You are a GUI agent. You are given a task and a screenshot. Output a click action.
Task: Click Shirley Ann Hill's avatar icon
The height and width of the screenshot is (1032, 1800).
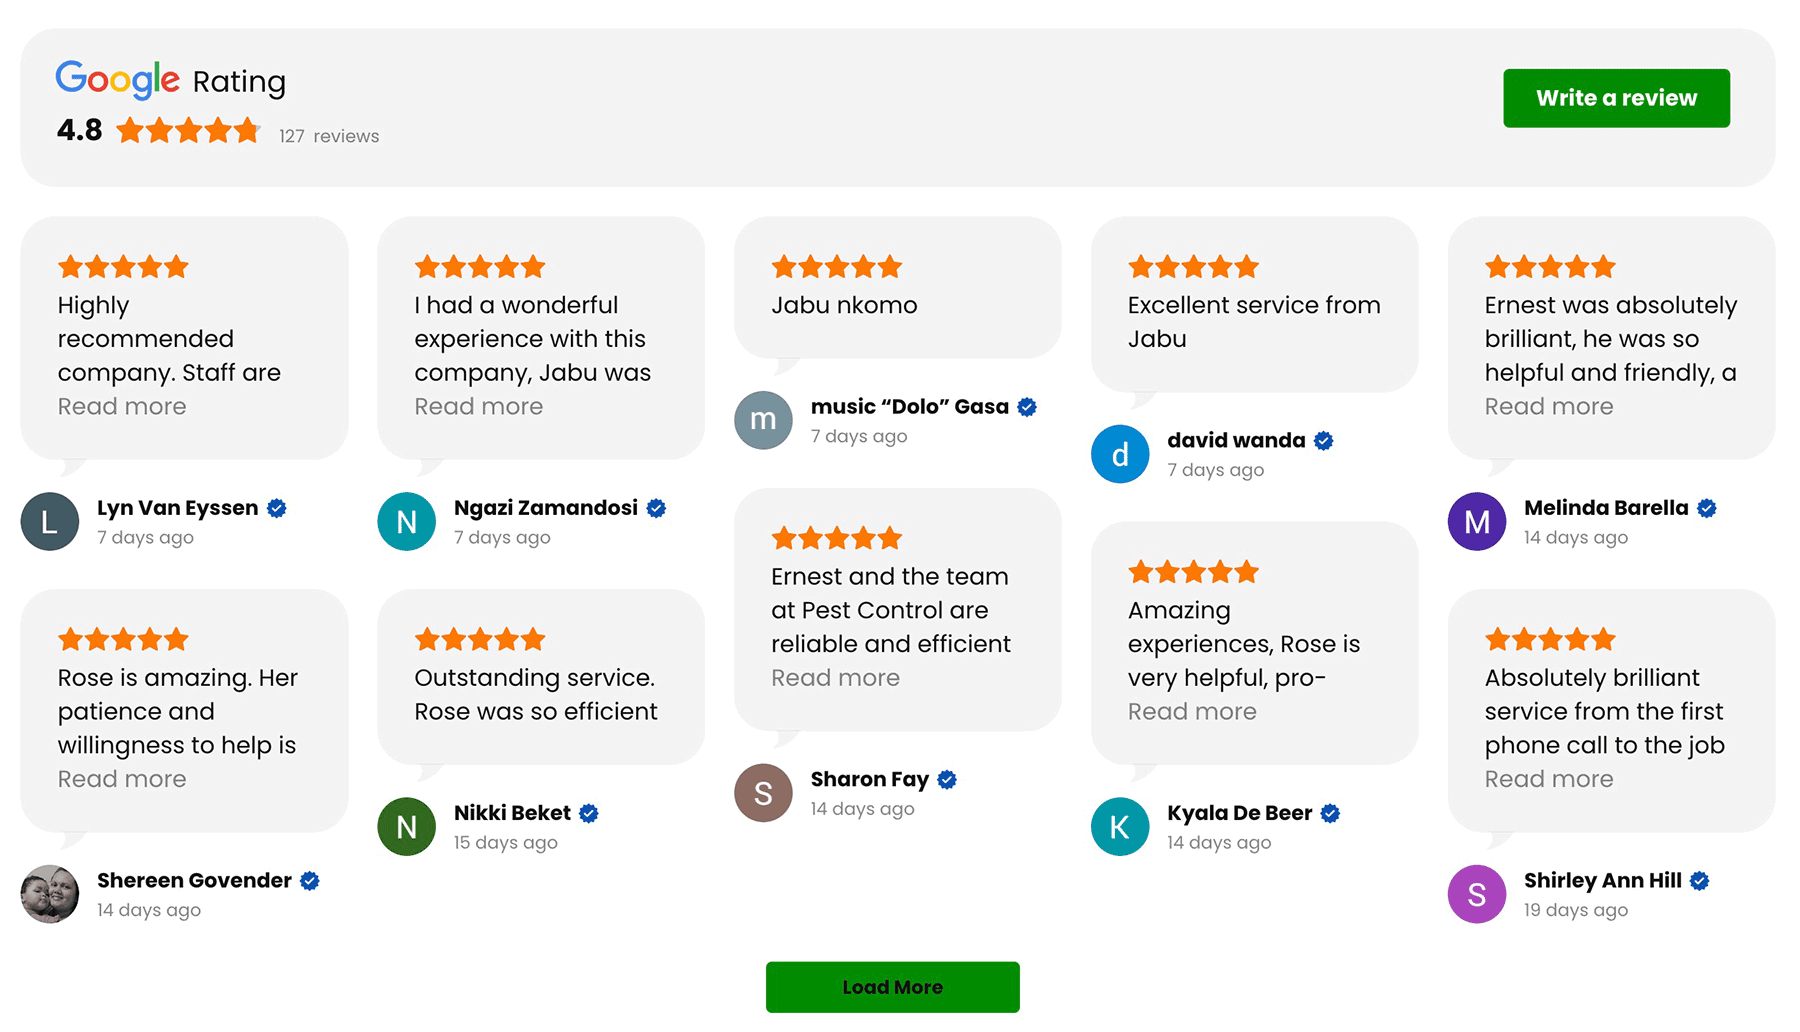(1476, 894)
